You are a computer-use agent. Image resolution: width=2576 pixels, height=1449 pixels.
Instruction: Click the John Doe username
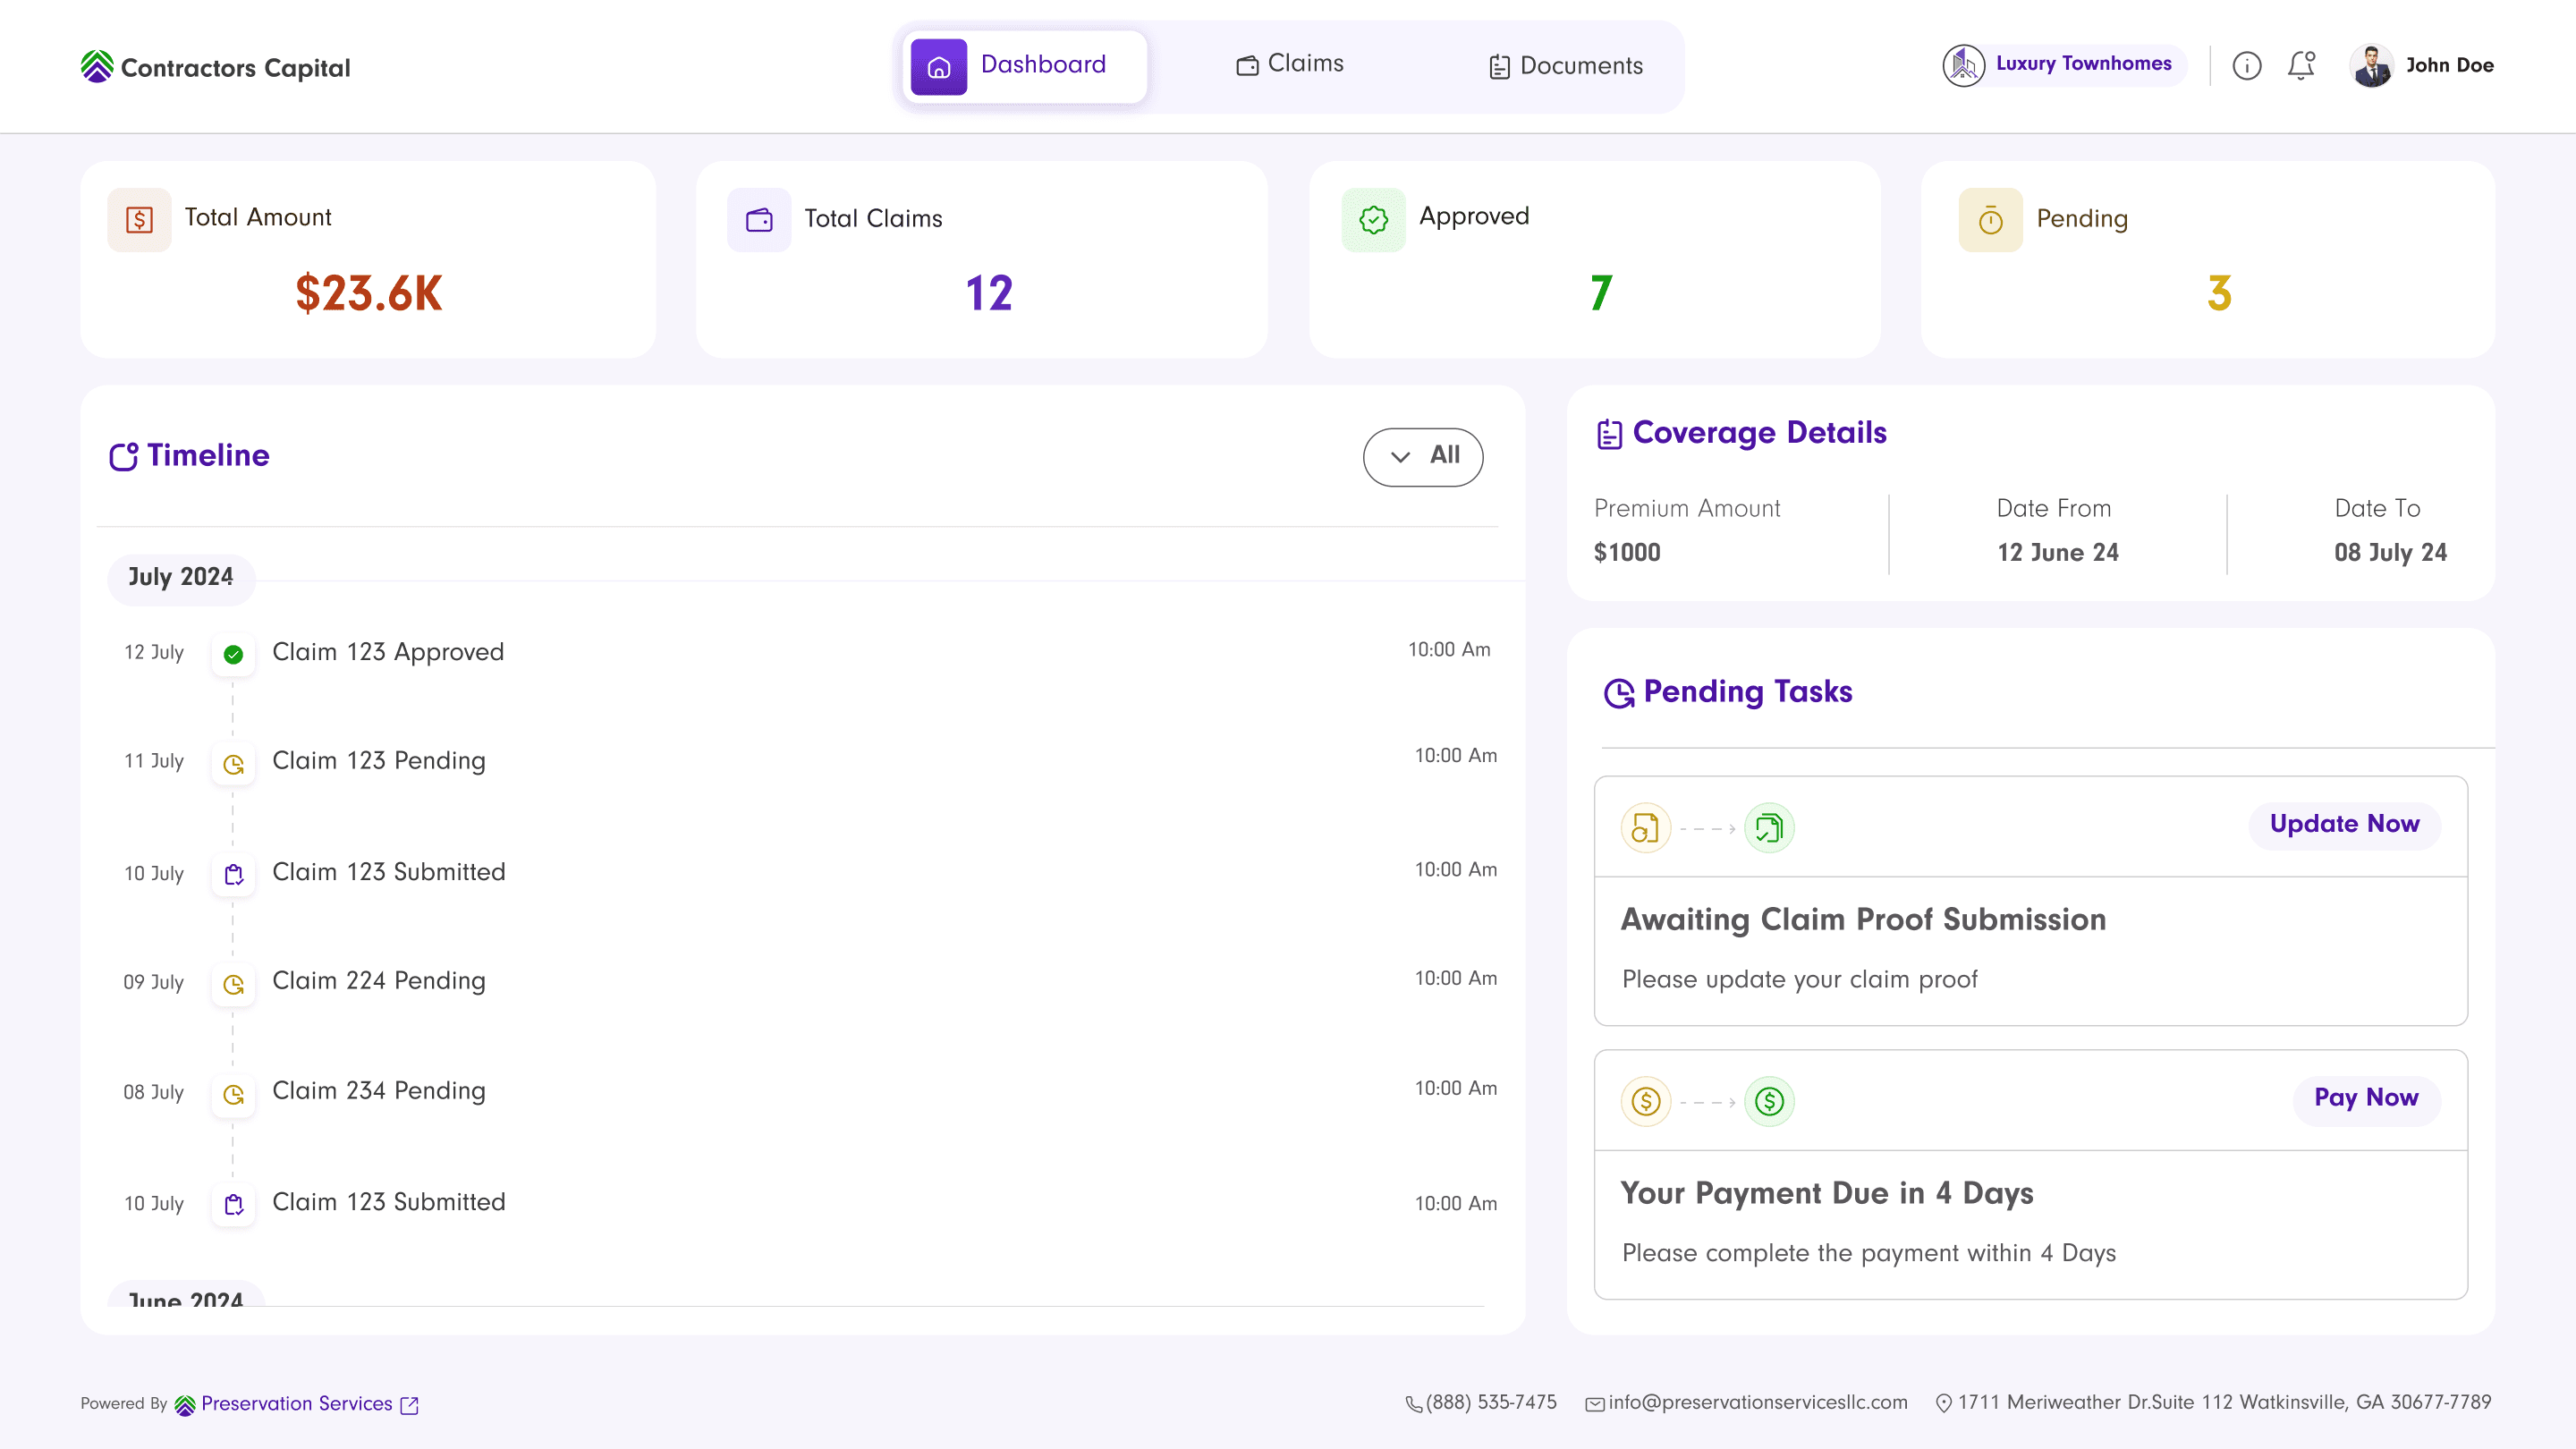pyautogui.click(x=2449, y=66)
